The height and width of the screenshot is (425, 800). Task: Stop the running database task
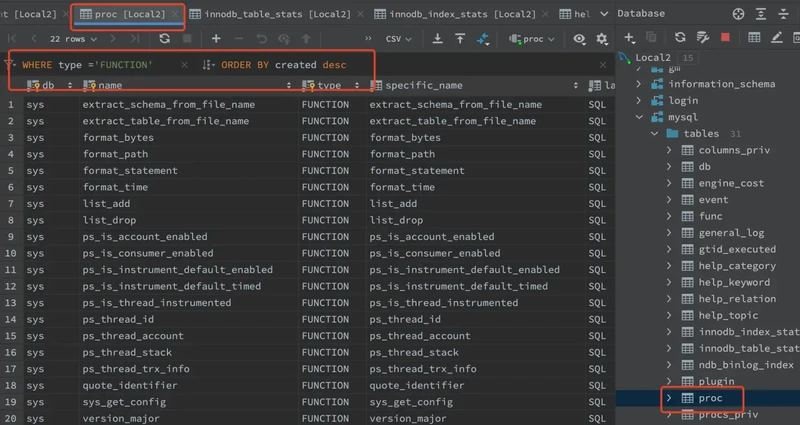[x=725, y=37]
